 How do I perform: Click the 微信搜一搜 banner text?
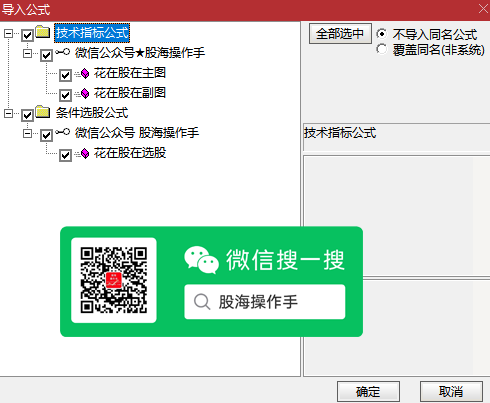[x=285, y=260]
